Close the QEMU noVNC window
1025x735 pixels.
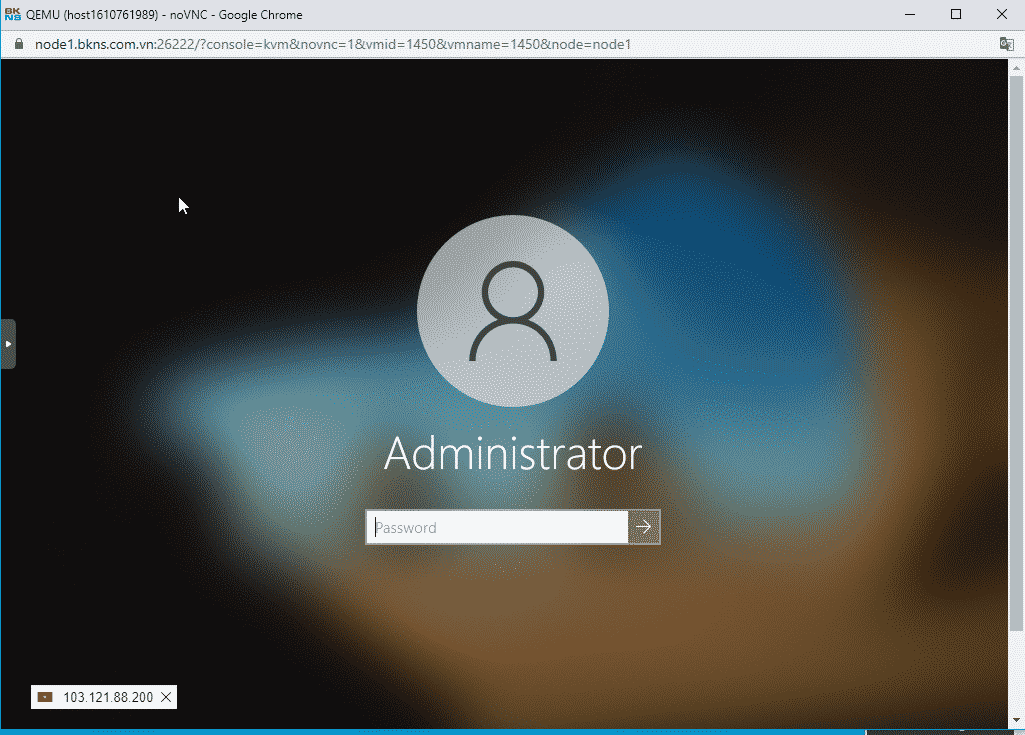click(x=1001, y=14)
